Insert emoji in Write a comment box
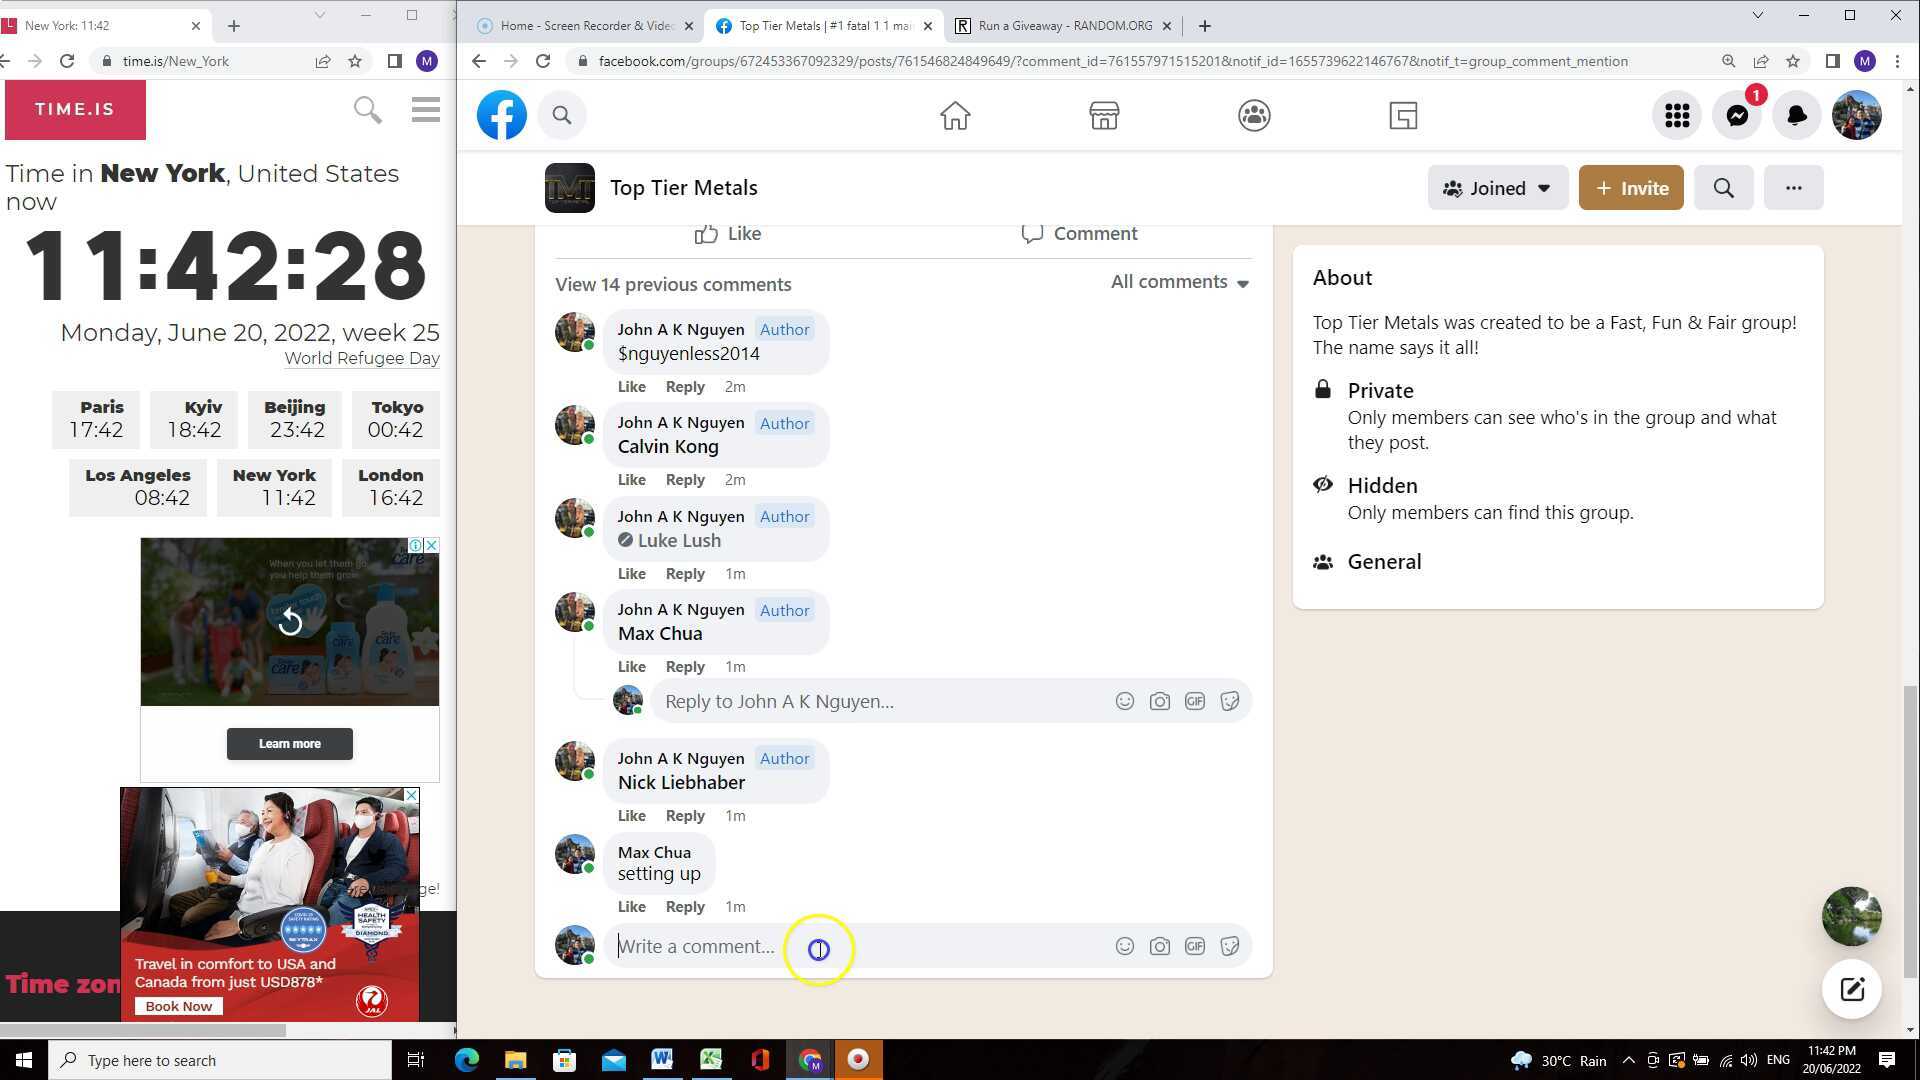Screen dimensions: 1920x1080 (x=1125, y=946)
